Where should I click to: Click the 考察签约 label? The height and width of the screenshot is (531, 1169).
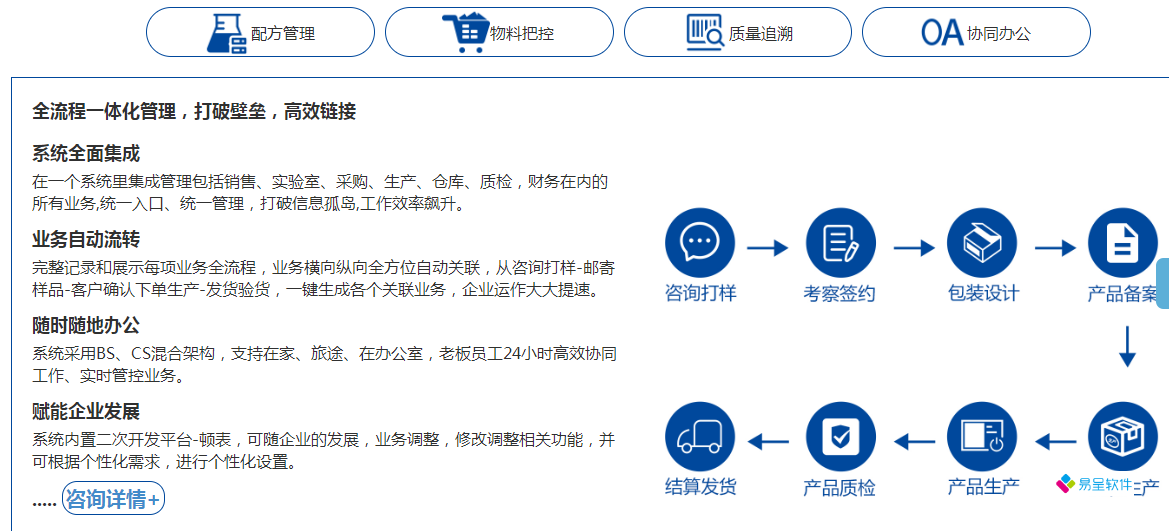click(x=839, y=293)
